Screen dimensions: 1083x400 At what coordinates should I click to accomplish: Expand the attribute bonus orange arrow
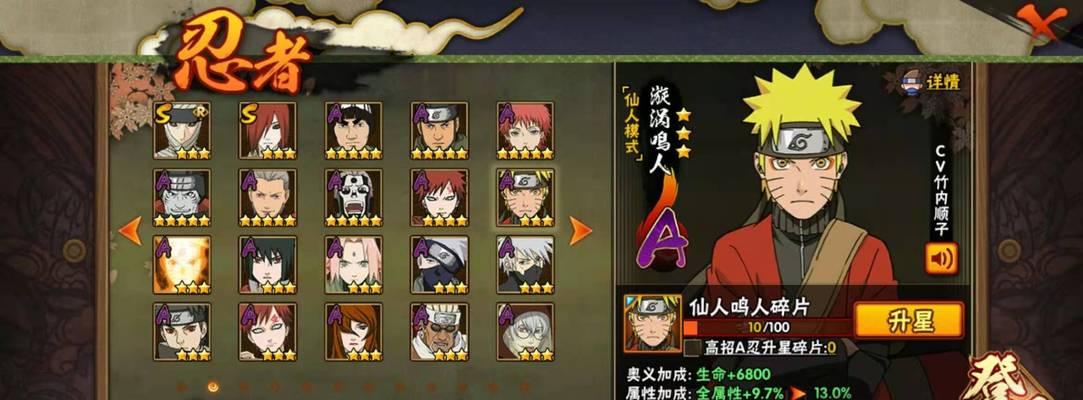click(798, 393)
